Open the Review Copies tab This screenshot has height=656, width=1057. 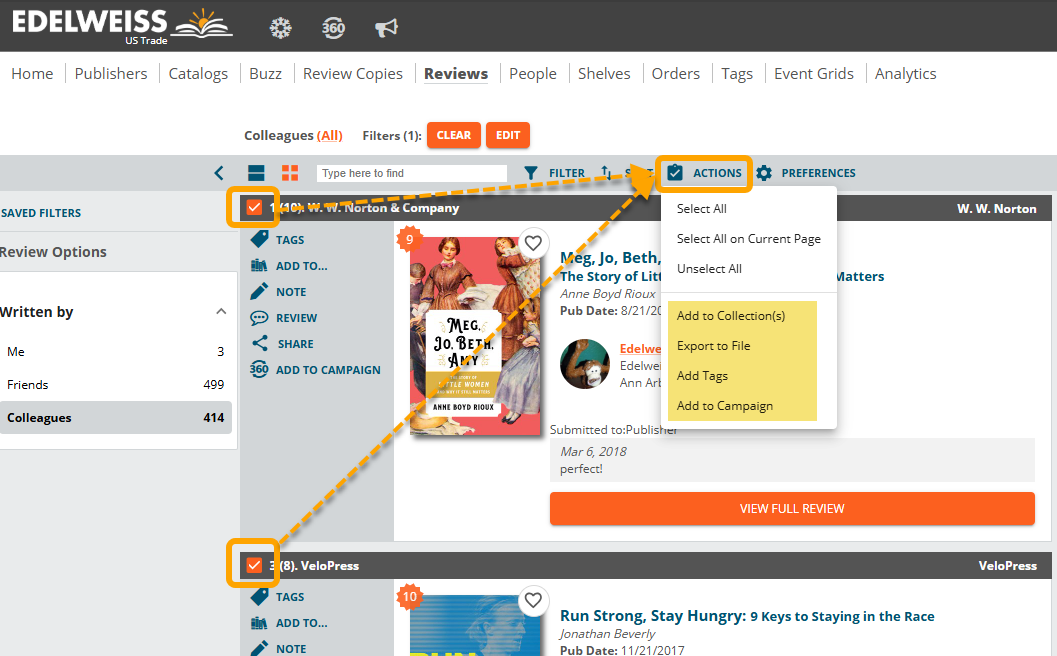click(x=353, y=73)
